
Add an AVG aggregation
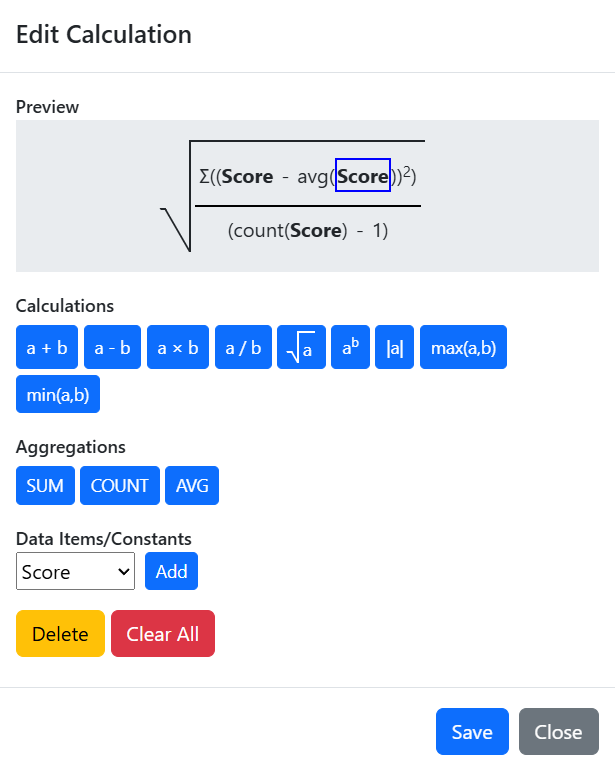point(192,485)
